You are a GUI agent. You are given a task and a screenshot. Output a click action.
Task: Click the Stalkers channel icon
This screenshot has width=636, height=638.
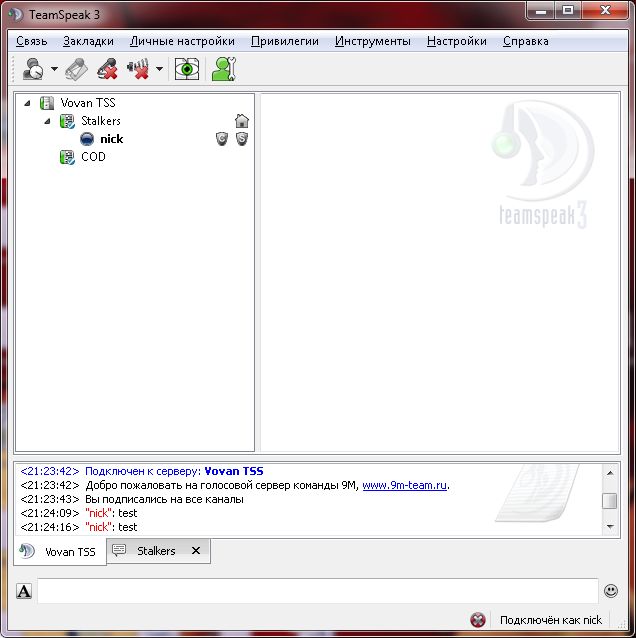[x=67, y=121]
